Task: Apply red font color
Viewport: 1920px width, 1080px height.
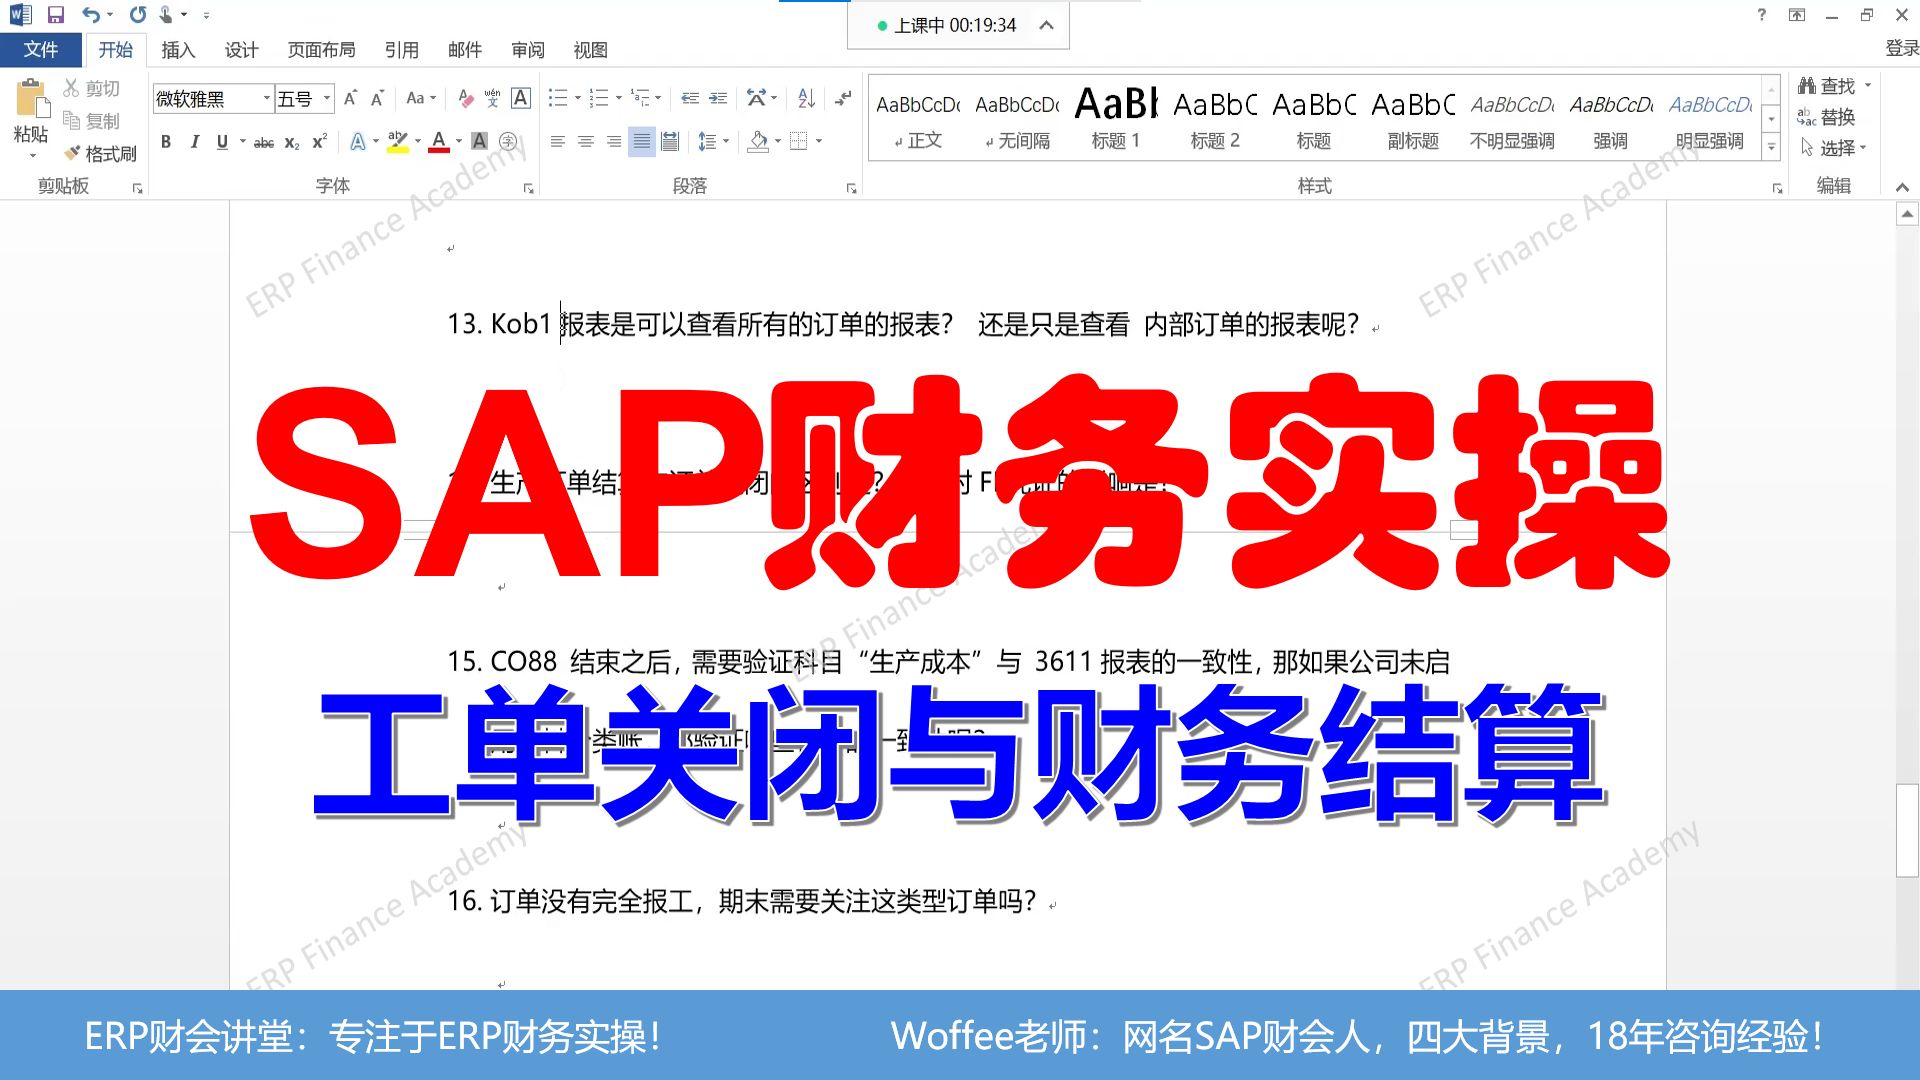Action: tap(438, 142)
